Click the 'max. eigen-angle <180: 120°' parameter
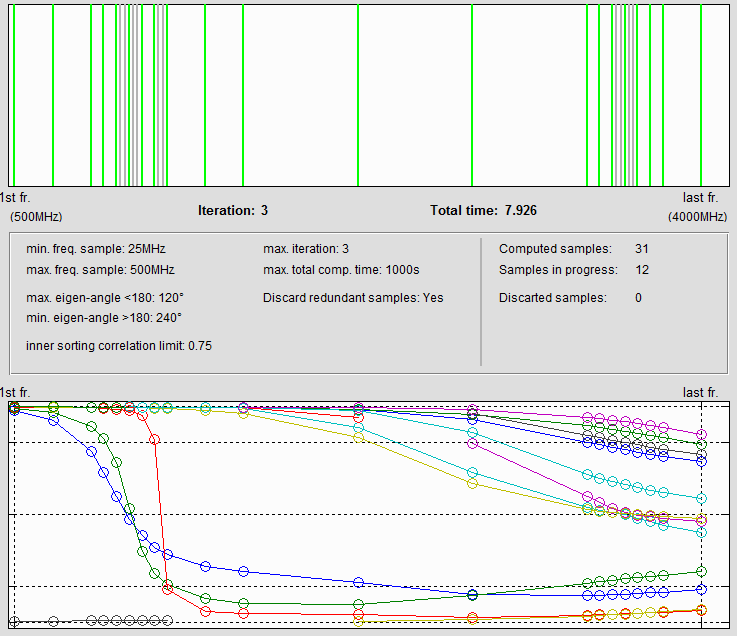The image size is (737, 636). click(105, 298)
